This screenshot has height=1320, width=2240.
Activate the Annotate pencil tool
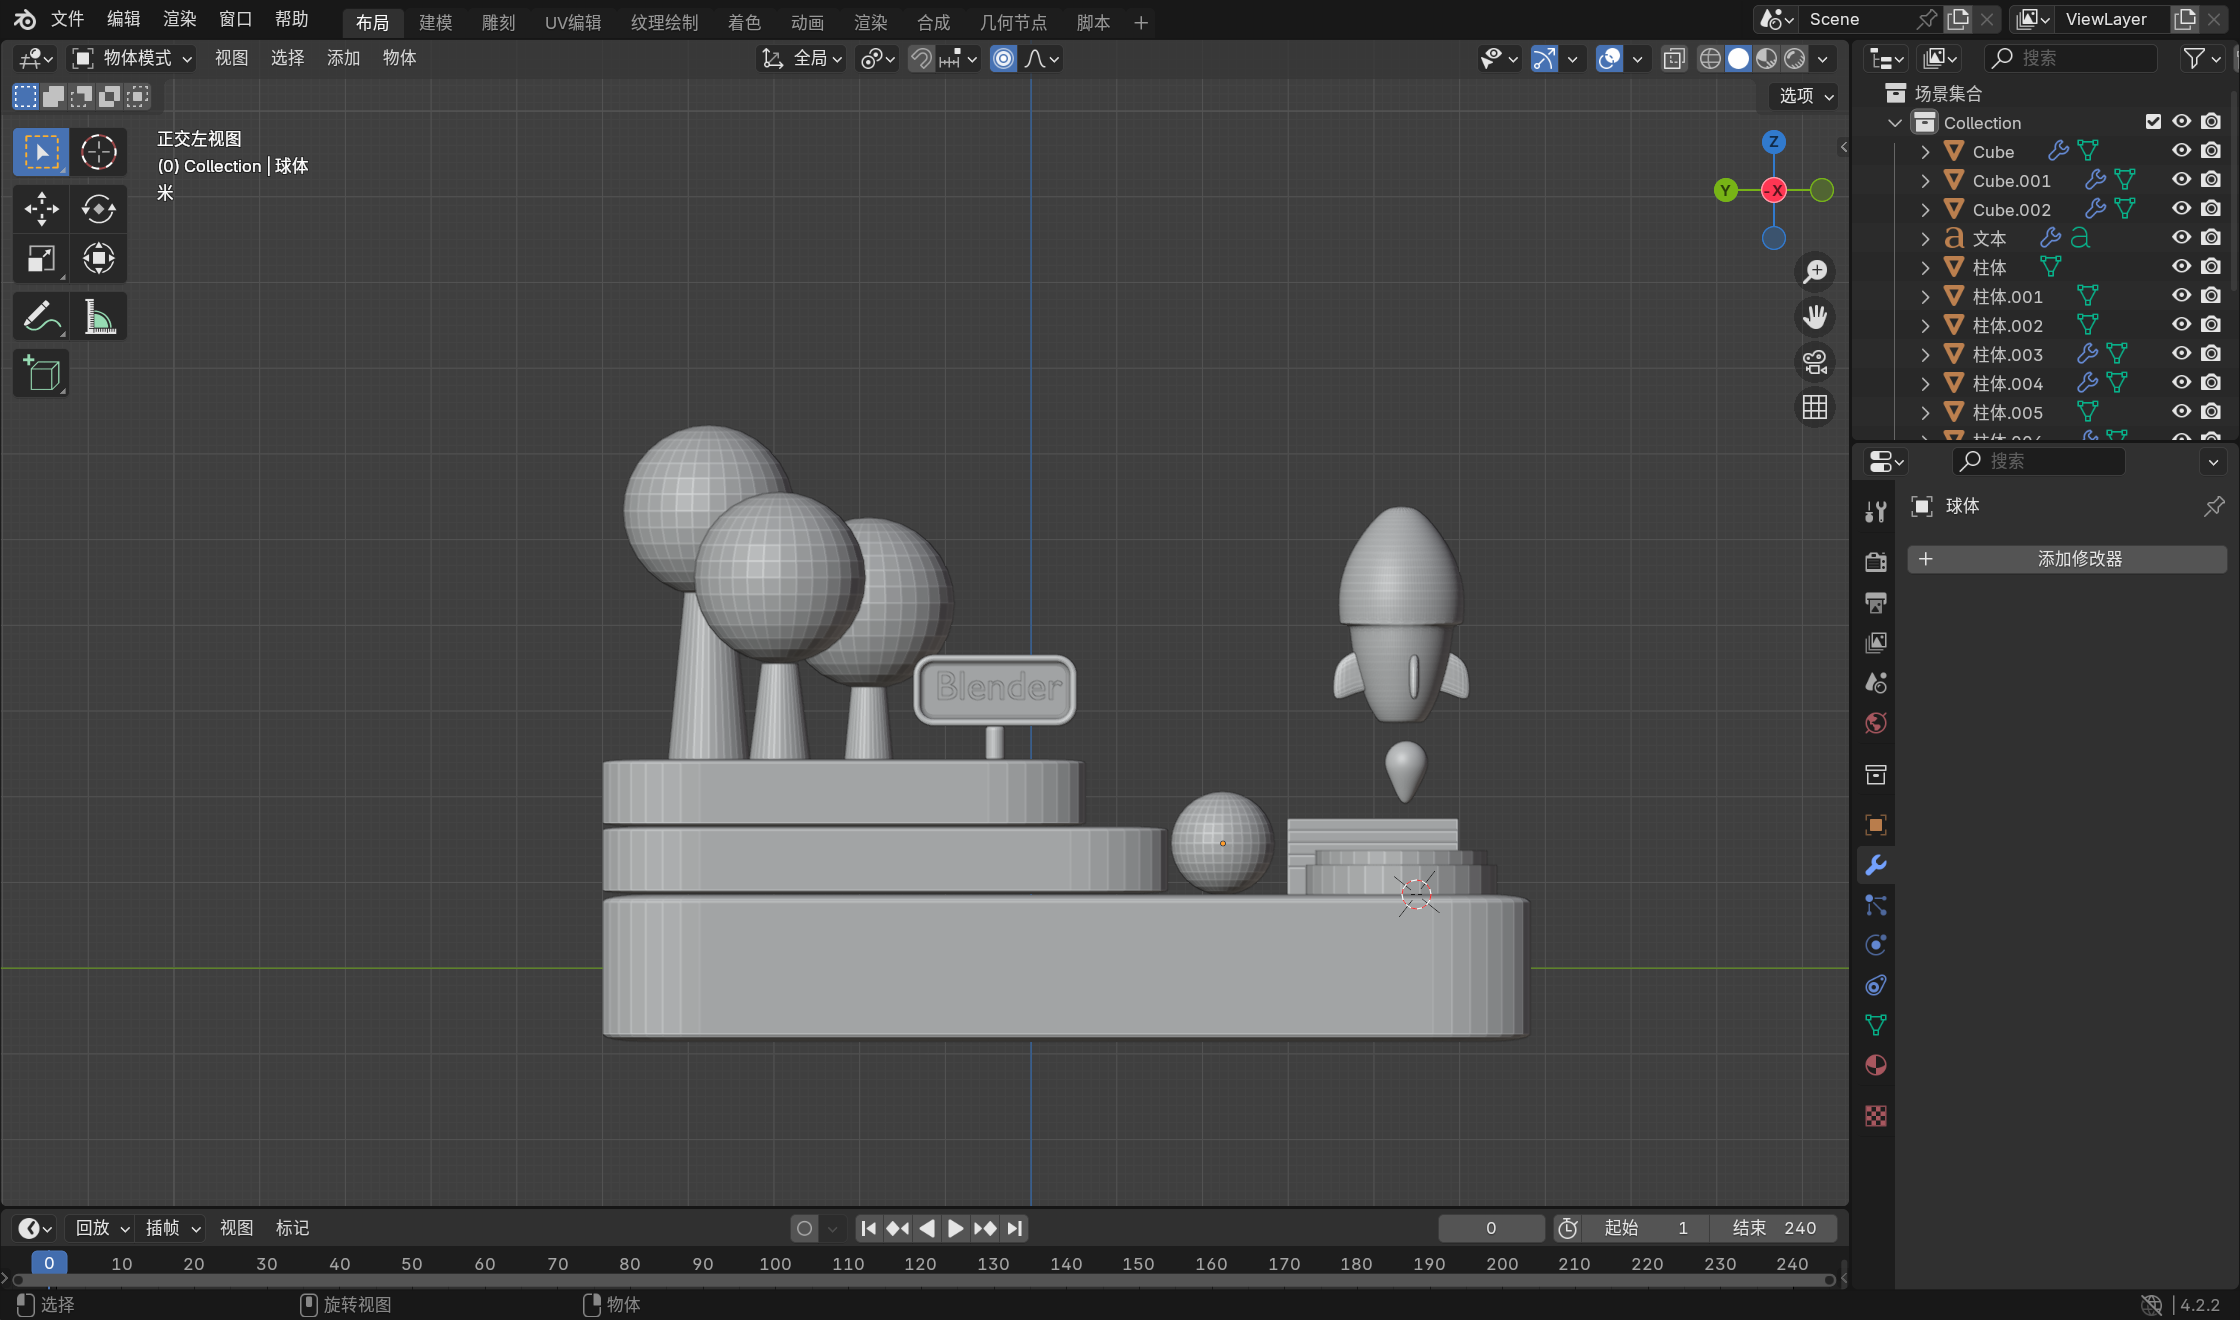pos(41,318)
